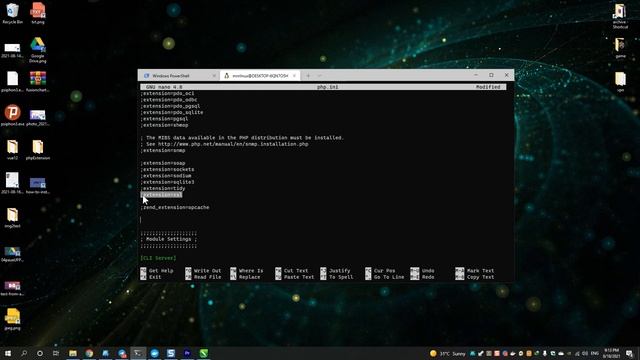640x360 pixels.
Task: Open the vue12 folder on desktop
Action: (12, 149)
